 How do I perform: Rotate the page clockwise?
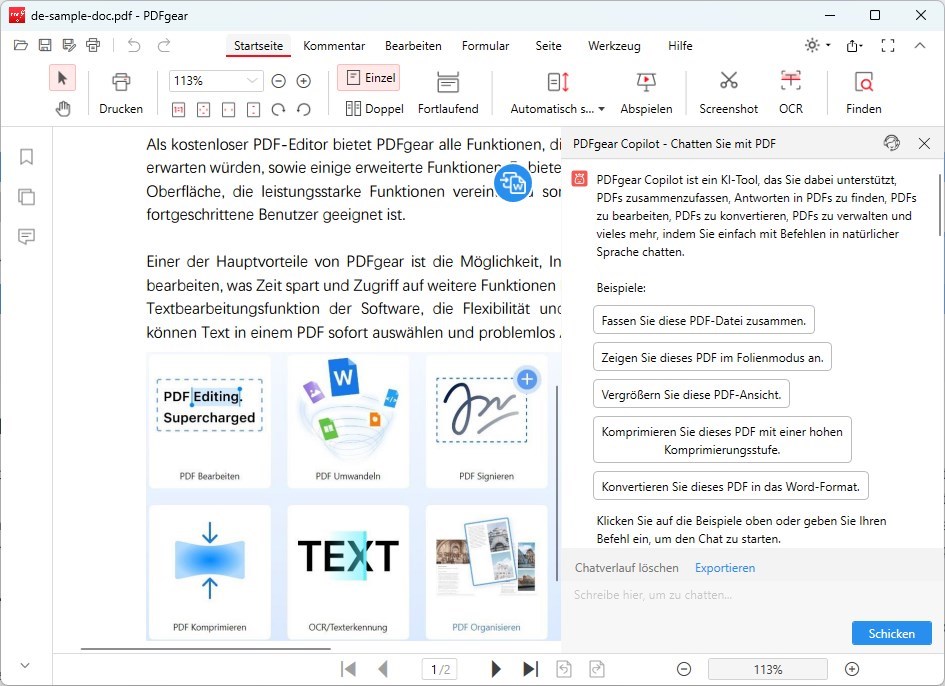pyautogui.click(x=278, y=110)
